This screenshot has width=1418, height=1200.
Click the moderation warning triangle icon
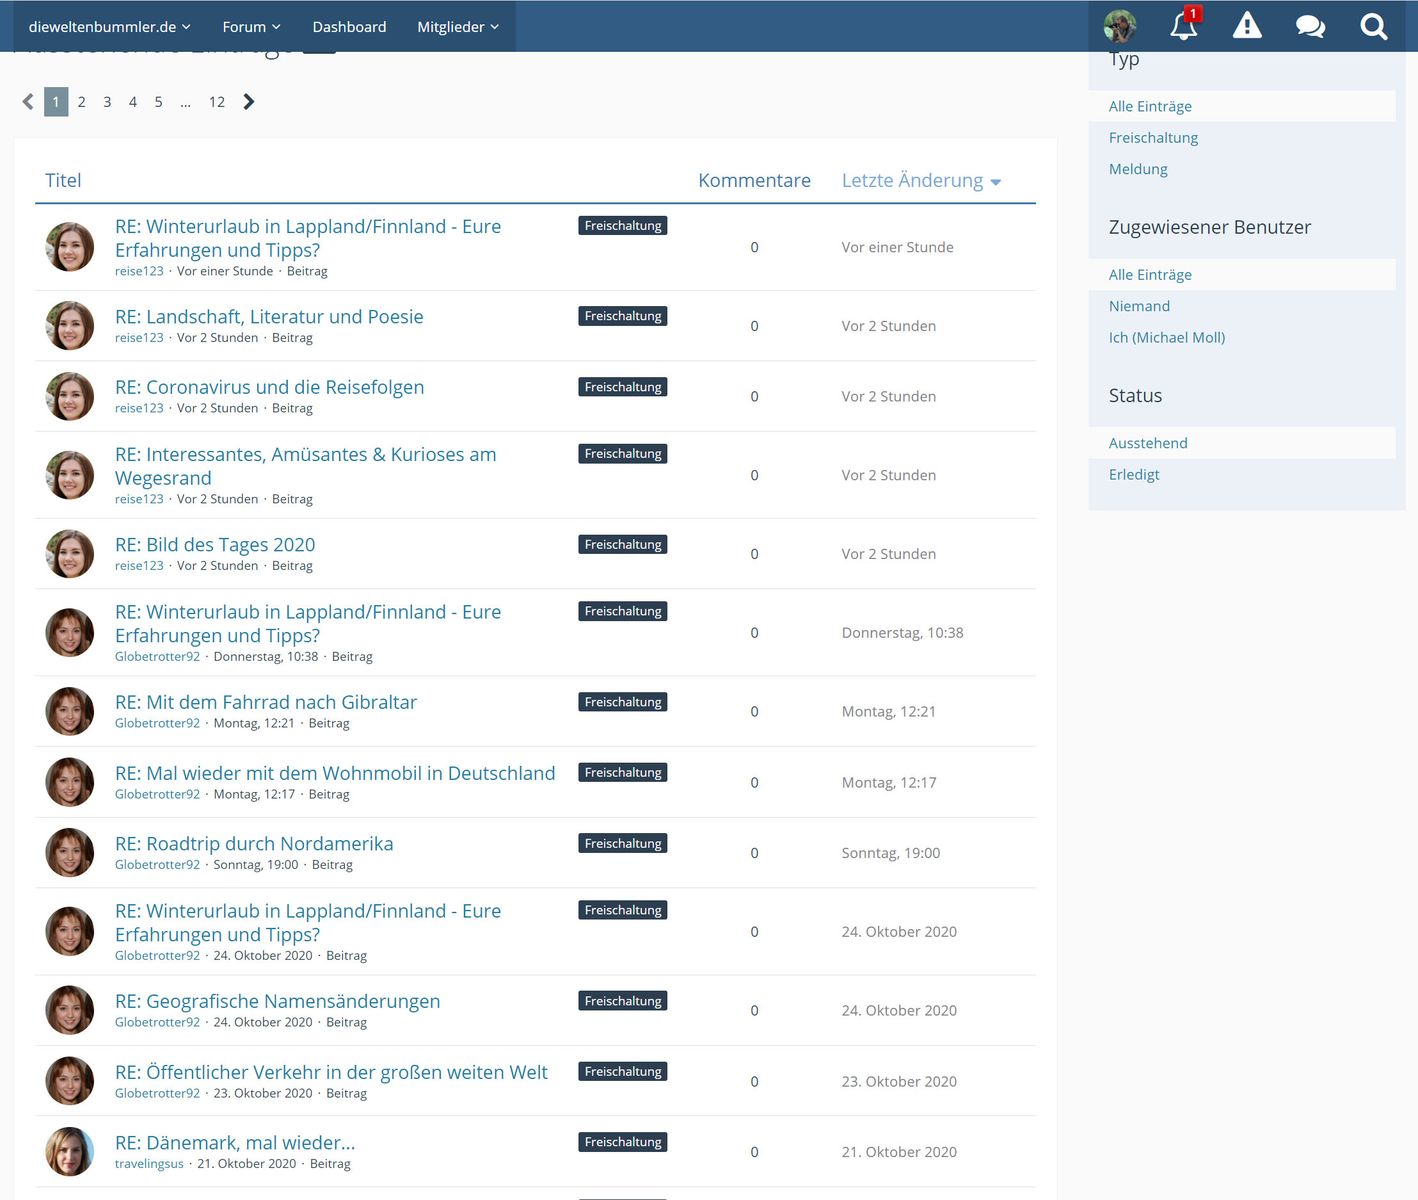[x=1247, y=26]
